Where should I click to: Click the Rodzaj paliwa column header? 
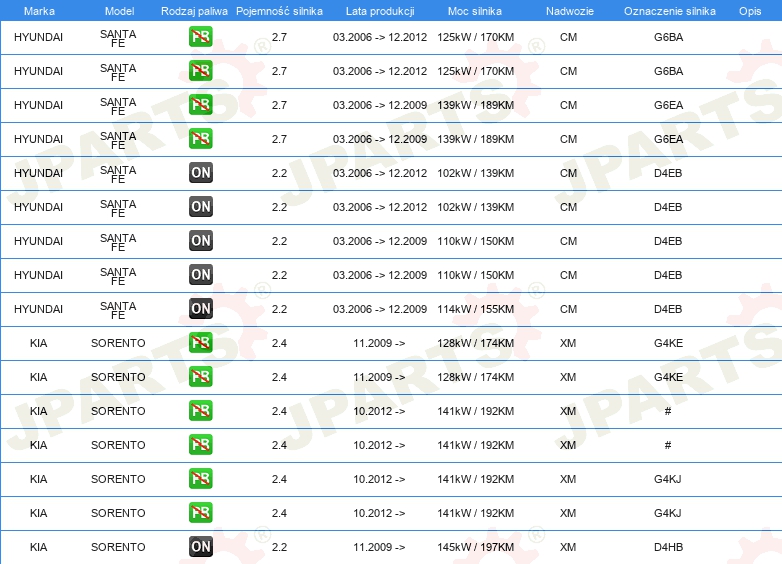(194, 10)
